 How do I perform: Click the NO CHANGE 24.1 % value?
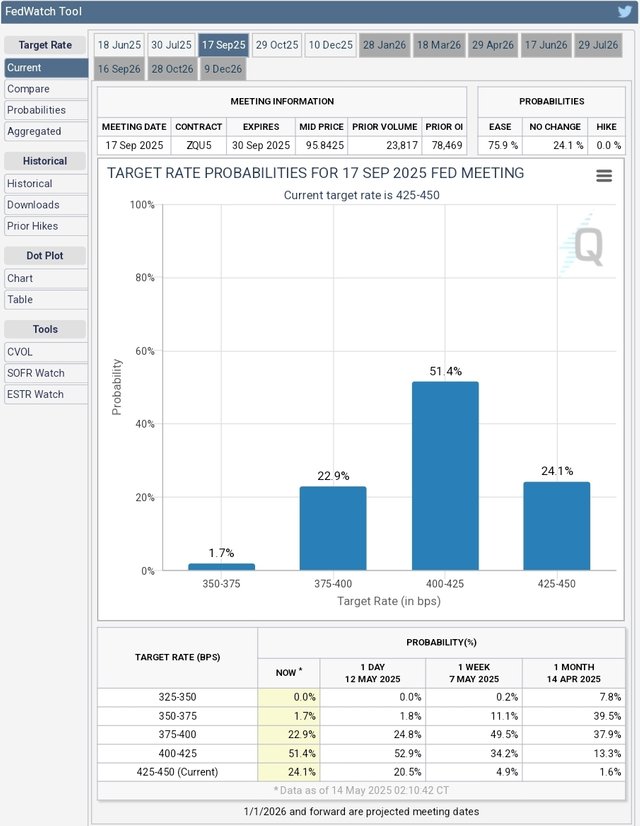click(555, 145)
